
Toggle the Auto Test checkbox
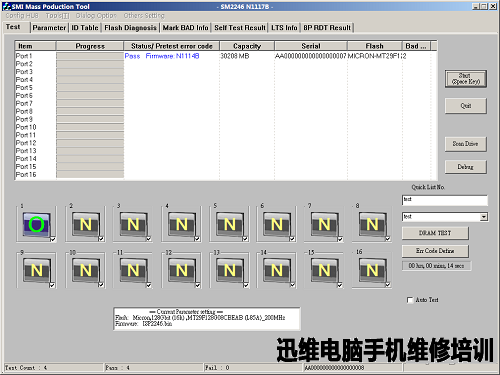(410, 300)
